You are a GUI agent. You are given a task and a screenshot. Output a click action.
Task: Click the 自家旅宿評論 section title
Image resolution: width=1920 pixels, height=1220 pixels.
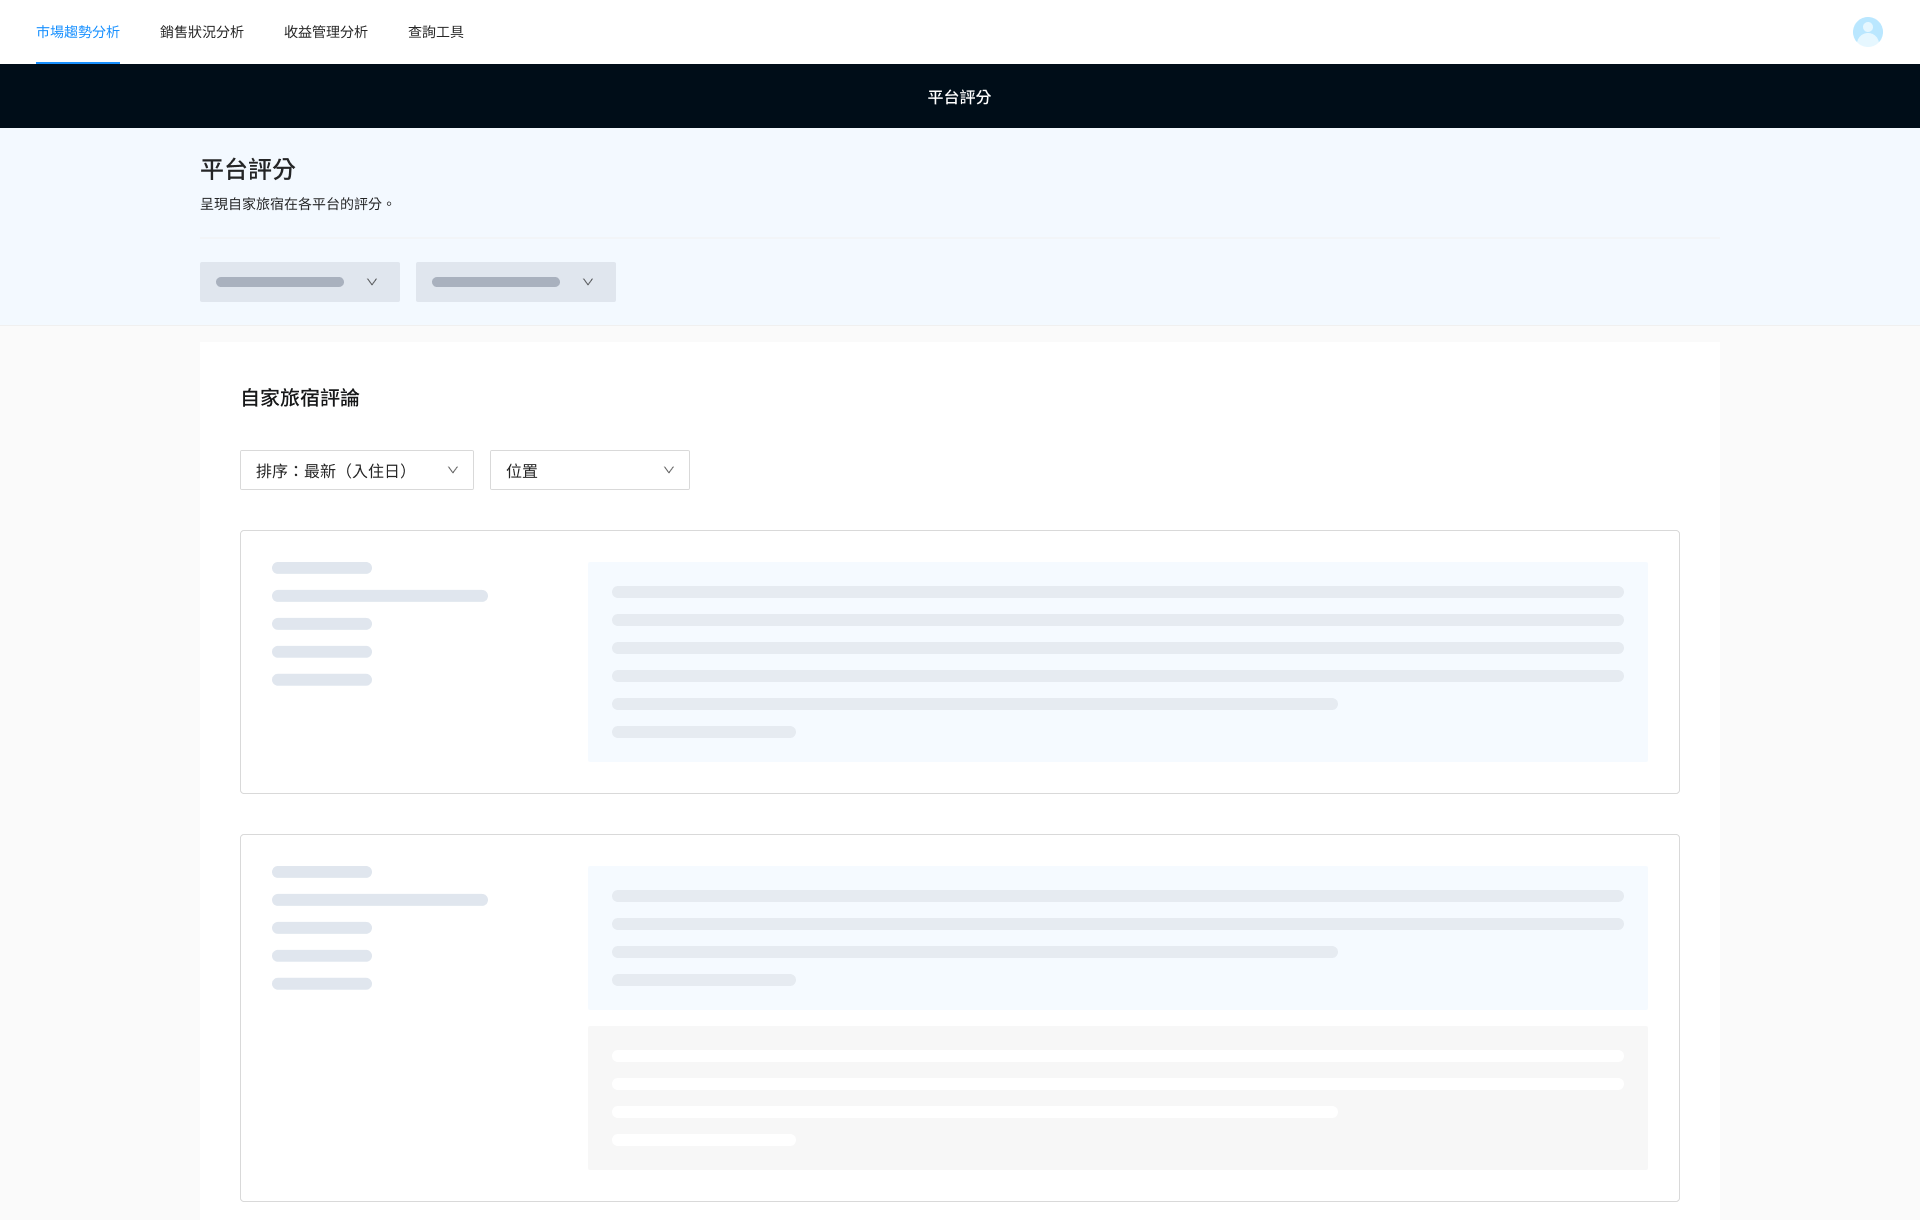300,398
